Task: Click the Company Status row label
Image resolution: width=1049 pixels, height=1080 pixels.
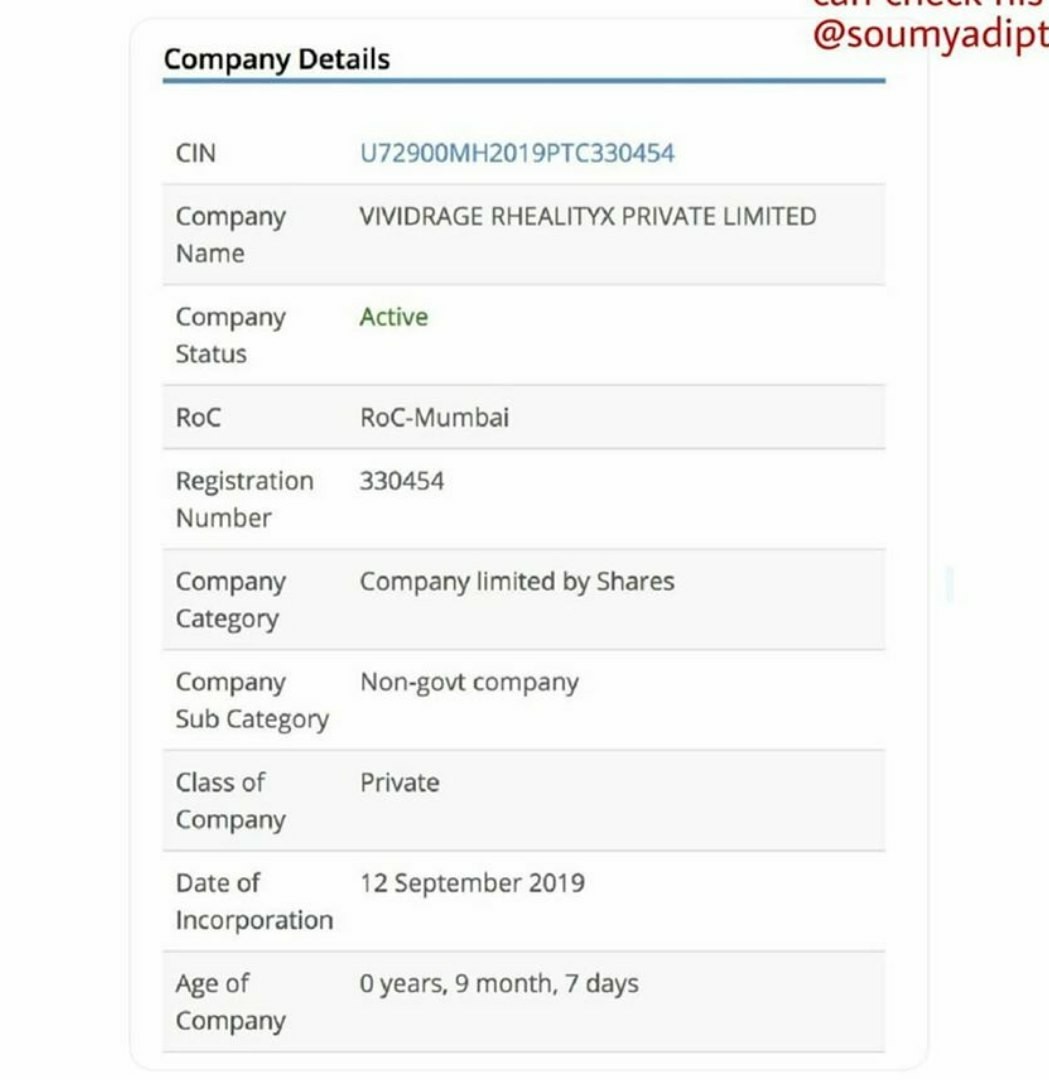Action: click(x=231, y=335)
